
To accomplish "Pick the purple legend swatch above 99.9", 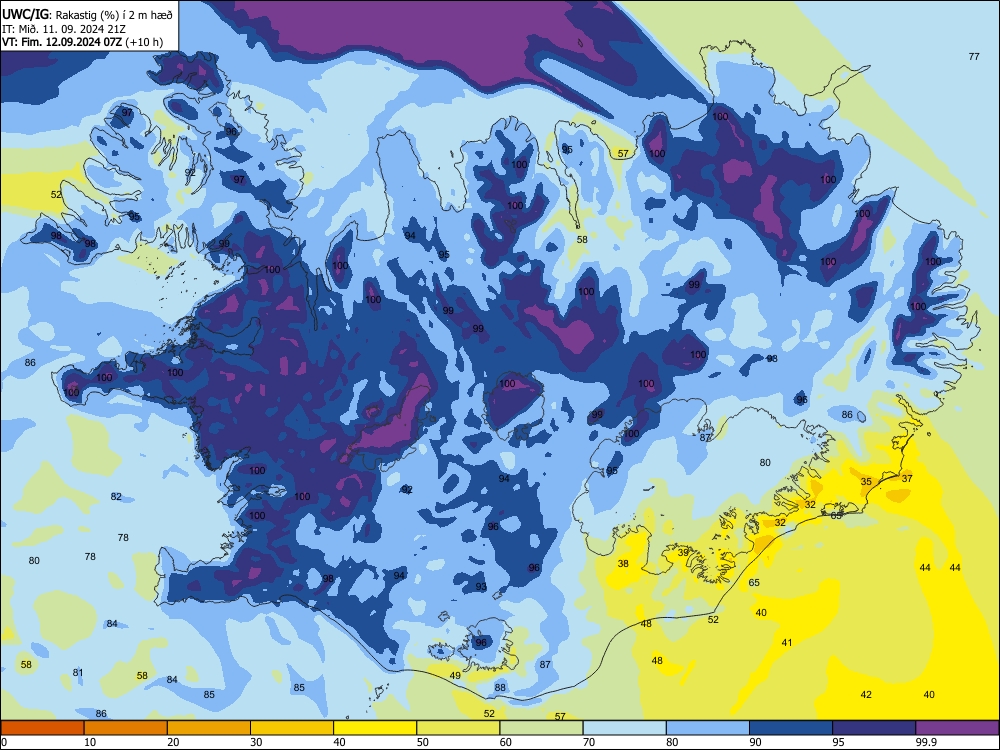I will pos(957,728).
